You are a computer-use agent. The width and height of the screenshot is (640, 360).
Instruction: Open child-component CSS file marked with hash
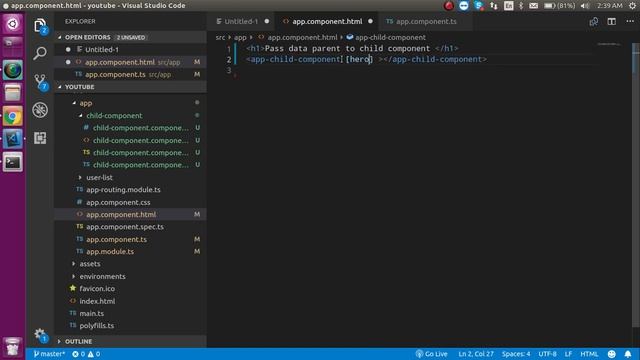coord(131,128)
